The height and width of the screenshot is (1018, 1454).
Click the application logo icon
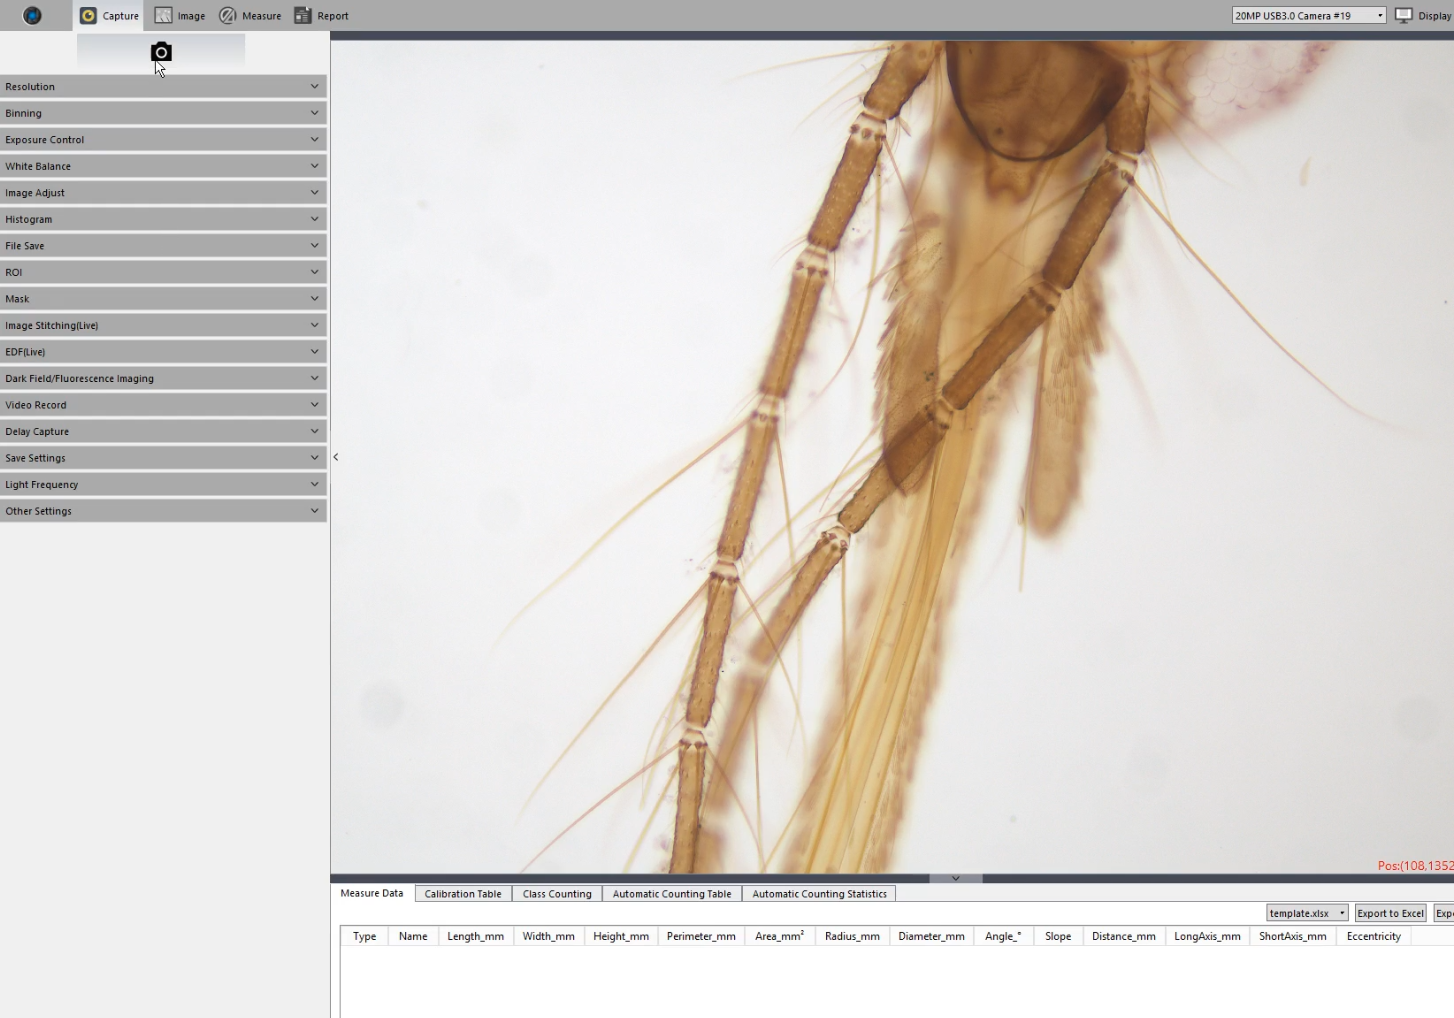point(32,16)
